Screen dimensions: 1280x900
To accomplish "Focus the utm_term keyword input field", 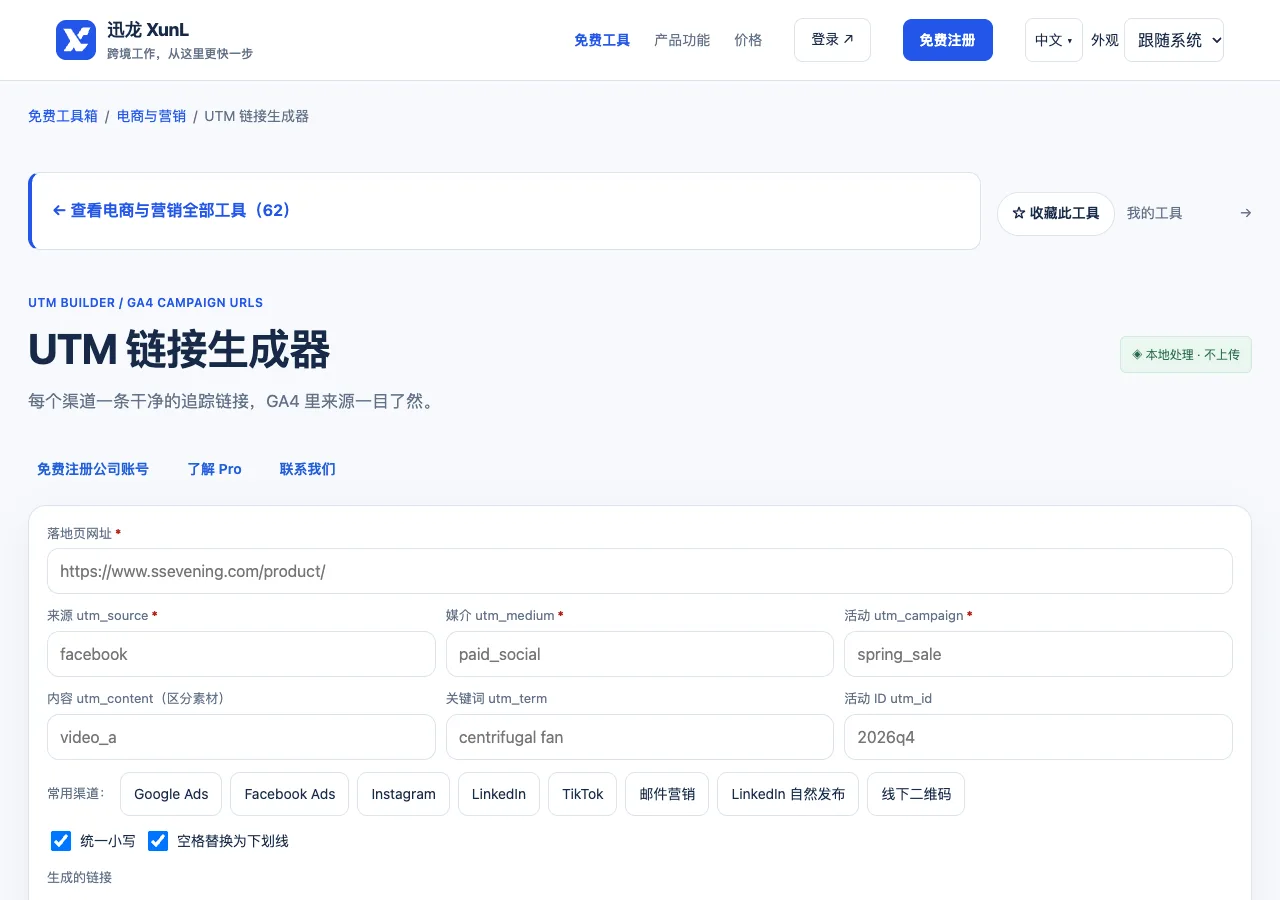I will [x=640, y=737].
